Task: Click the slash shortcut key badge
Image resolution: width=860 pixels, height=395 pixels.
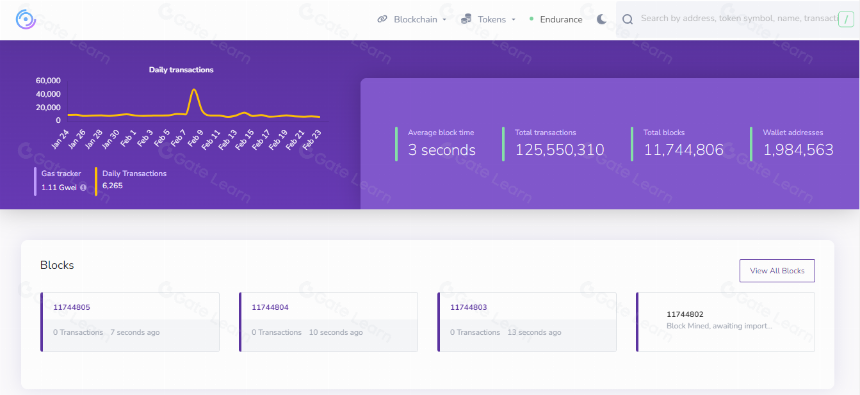Action: [x=846, y=20]
